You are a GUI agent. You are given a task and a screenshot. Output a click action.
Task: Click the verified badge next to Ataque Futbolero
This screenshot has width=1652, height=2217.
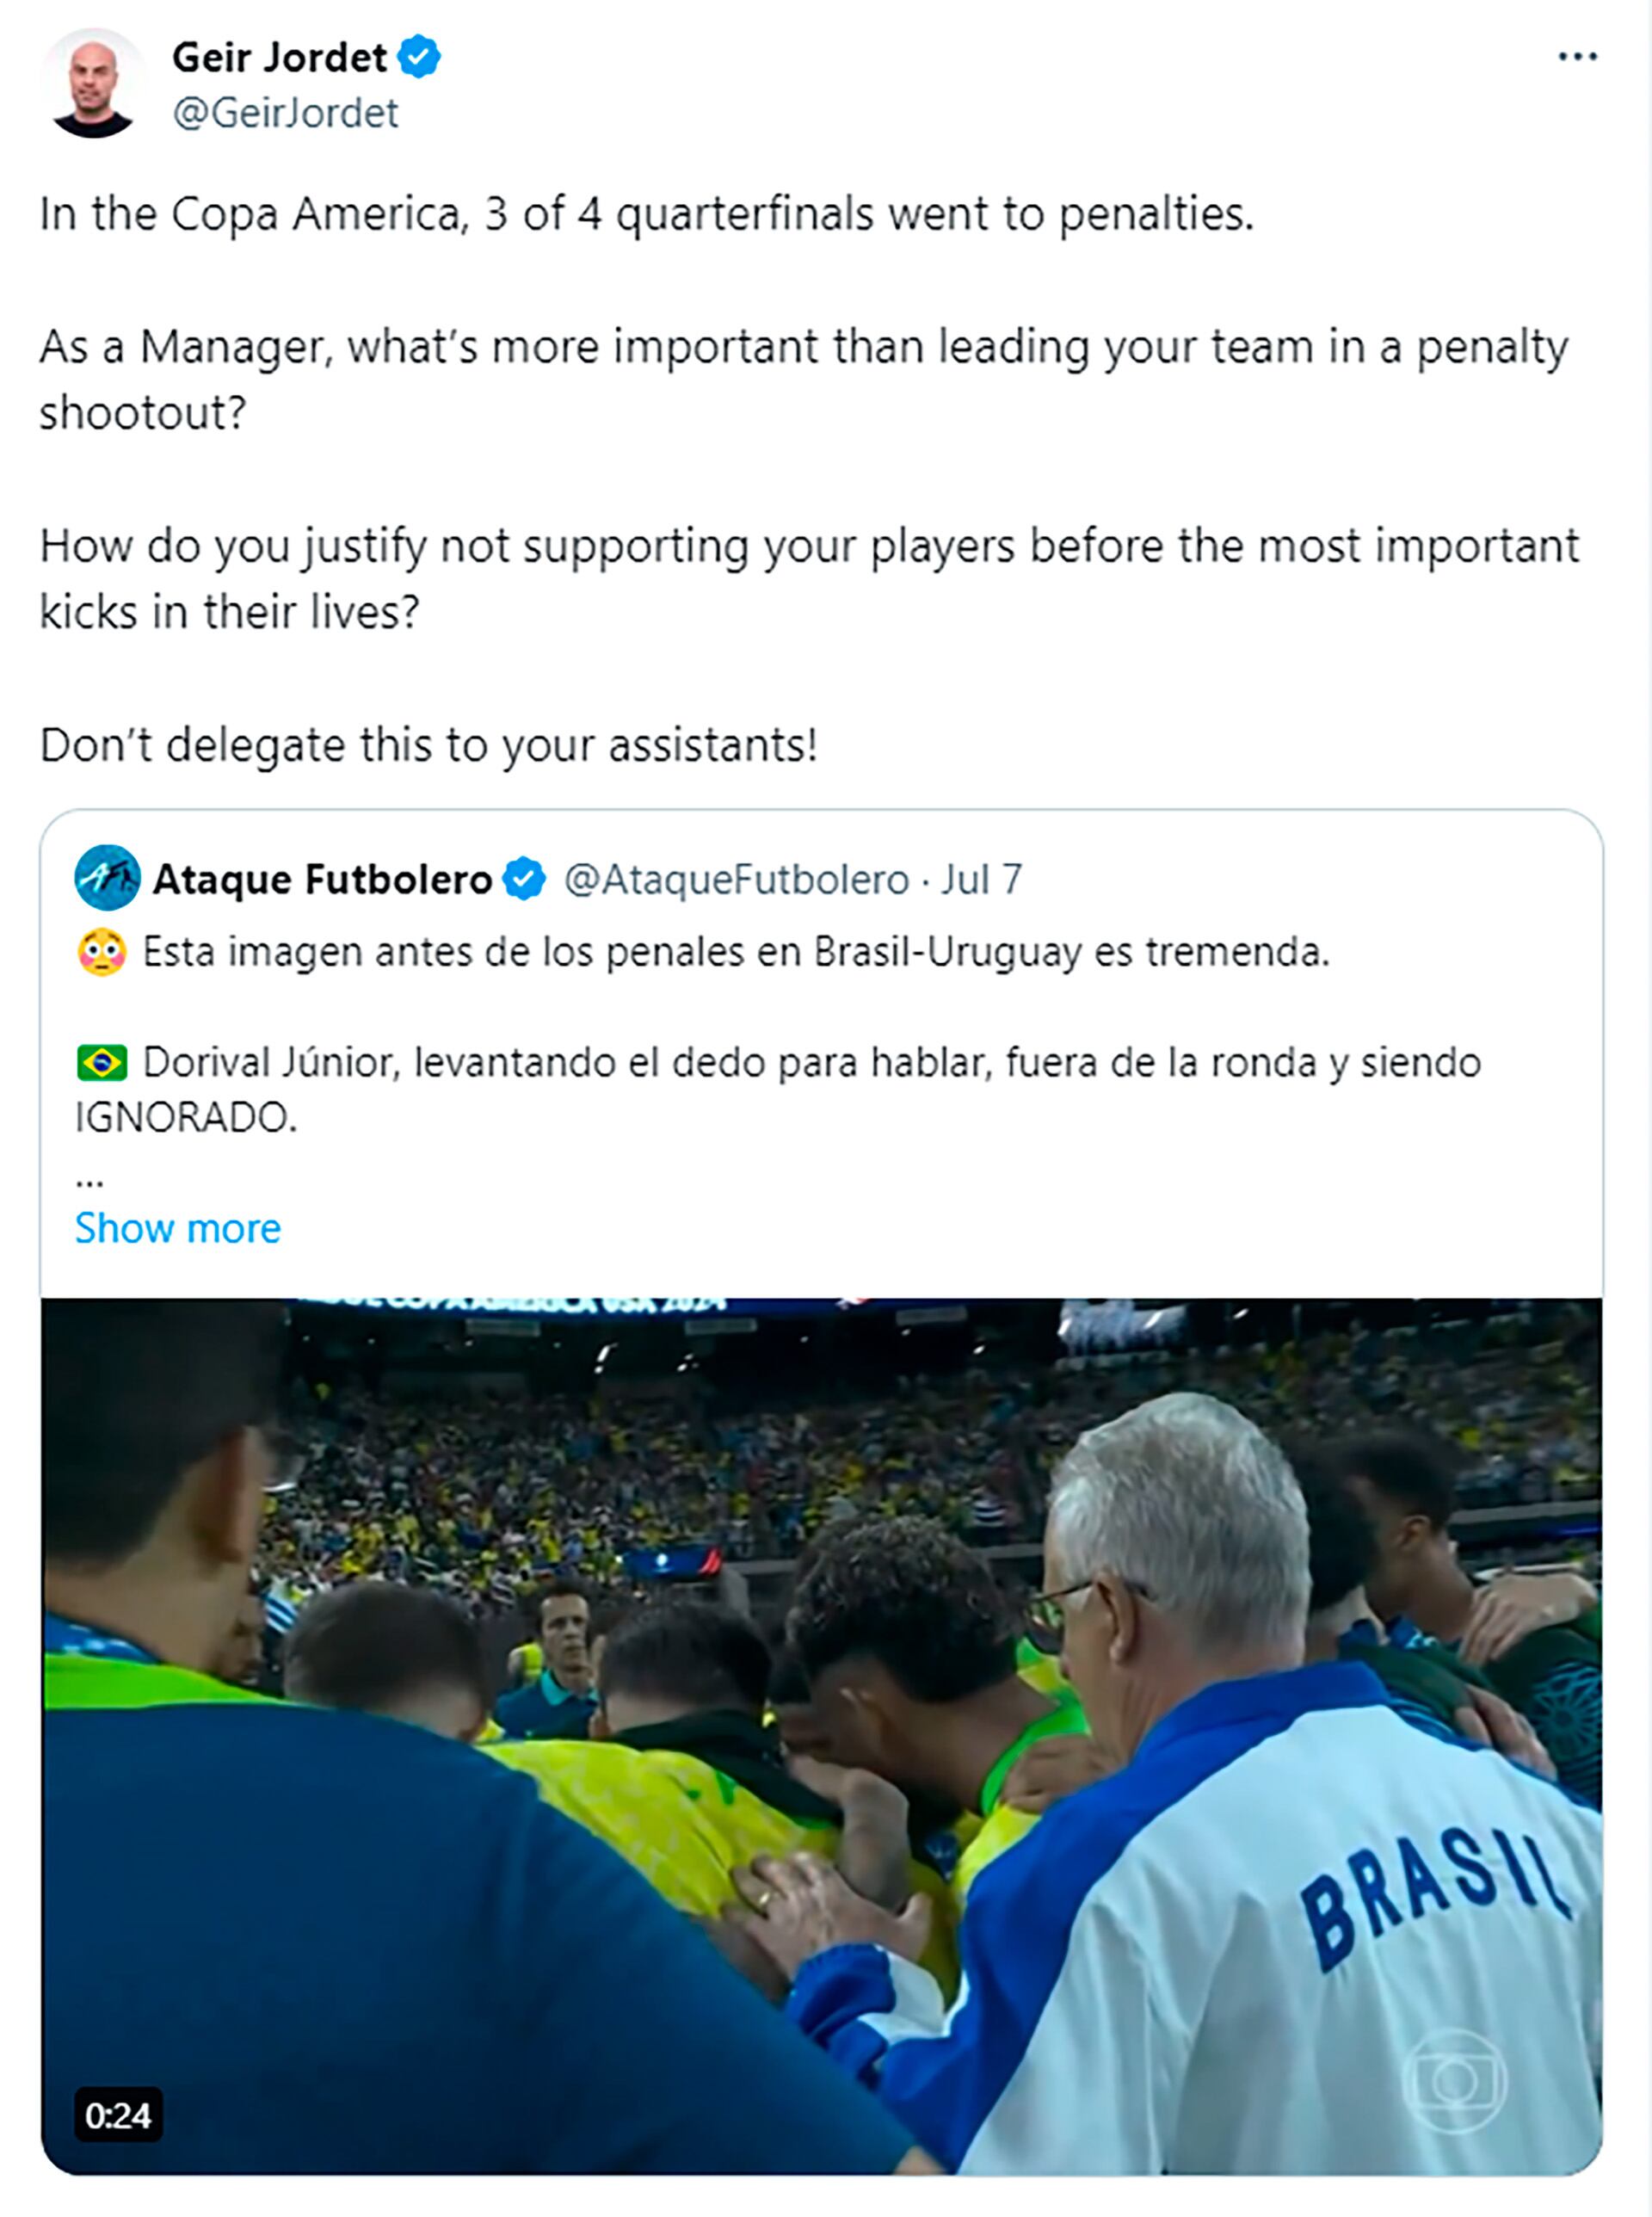coord(524,879)
